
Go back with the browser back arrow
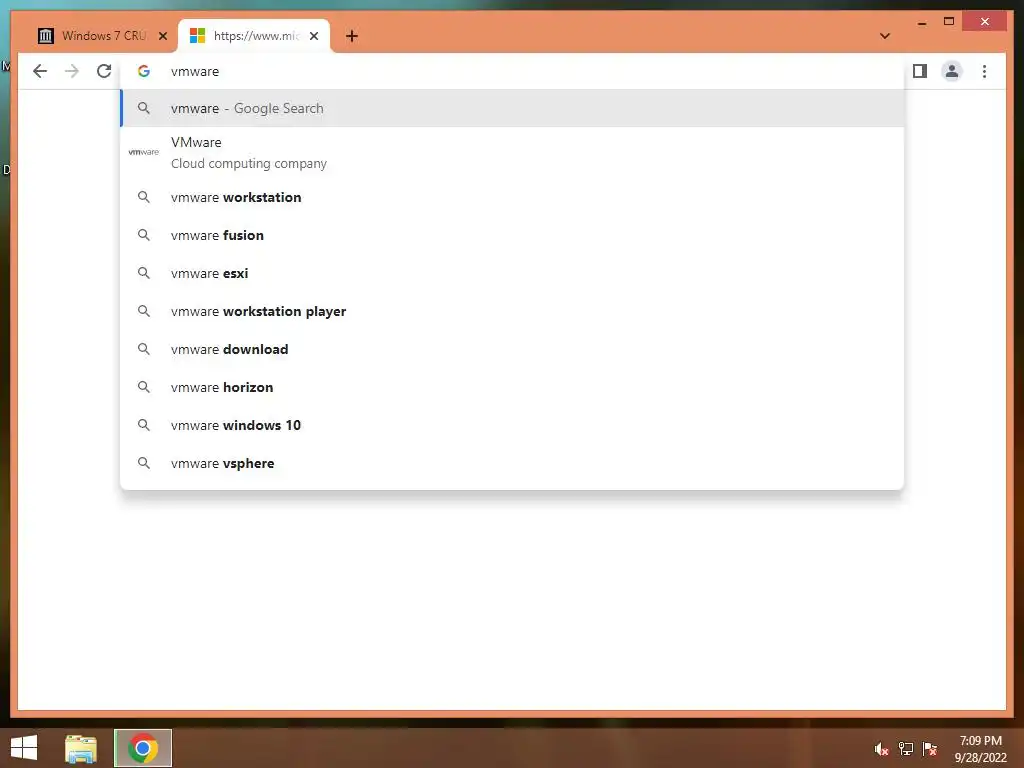coord(40,71)
